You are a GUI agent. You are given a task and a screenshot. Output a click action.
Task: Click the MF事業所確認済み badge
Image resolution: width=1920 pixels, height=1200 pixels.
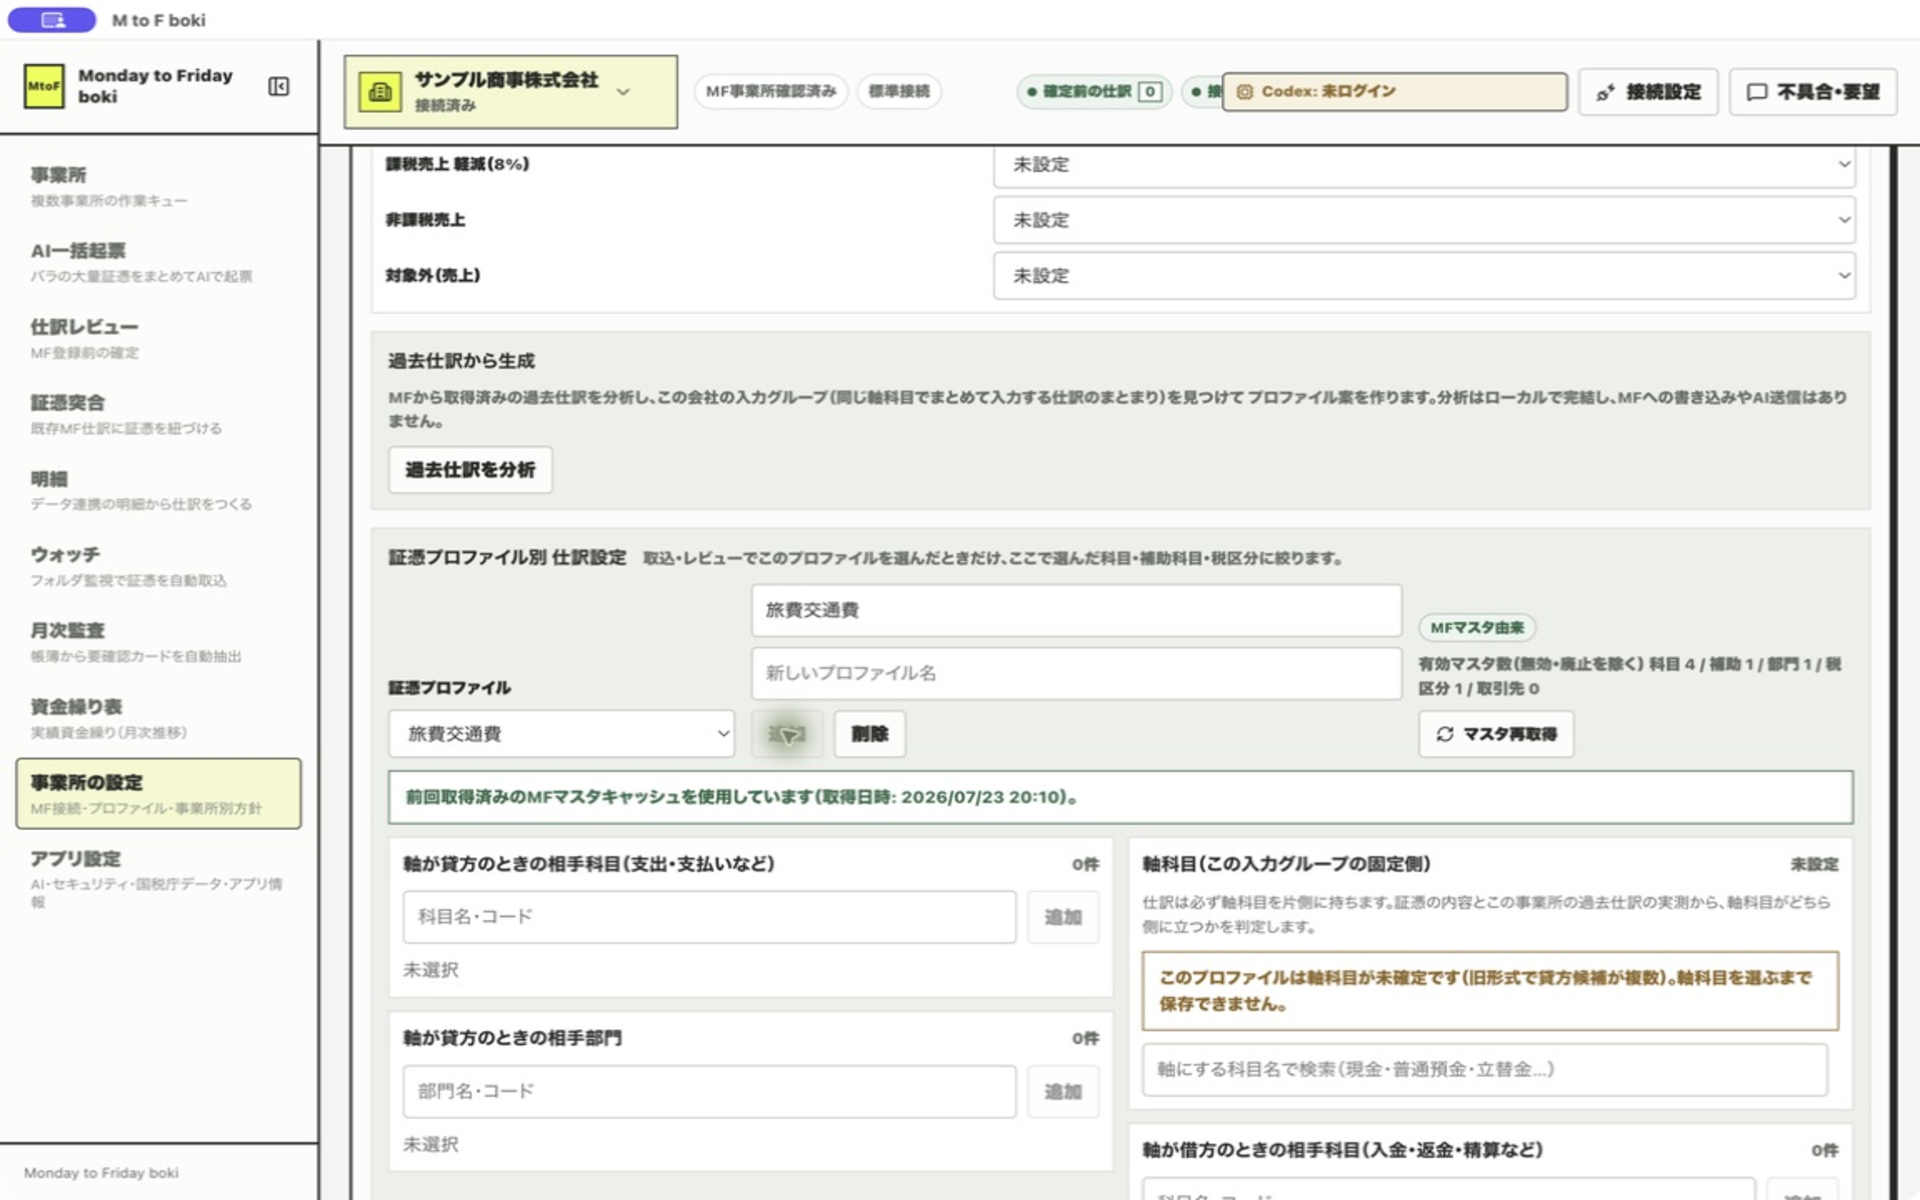(771, 92)
